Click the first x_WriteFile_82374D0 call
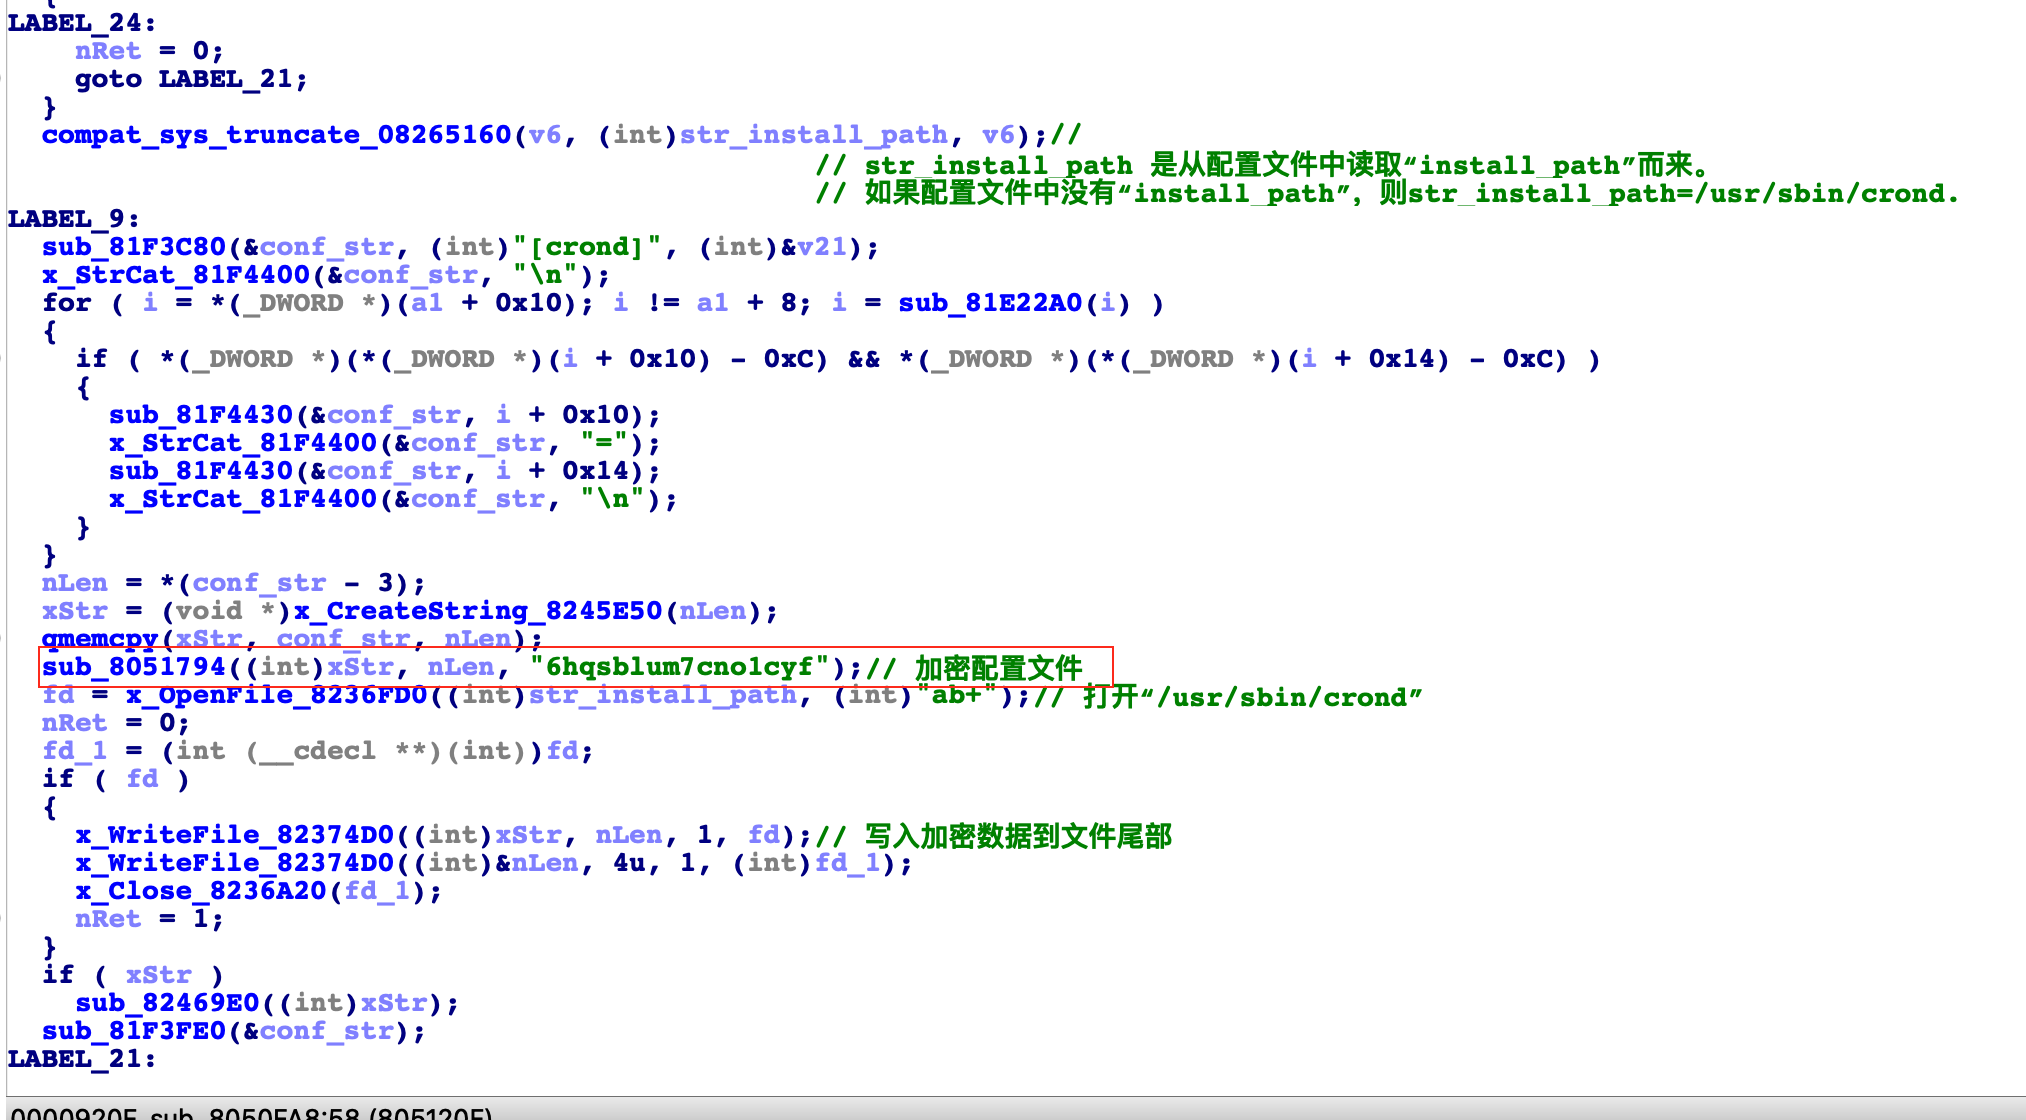Image resolution: width=2026 pixels, height=1120 pixels. pyautogui.click(x=235, y=835)
